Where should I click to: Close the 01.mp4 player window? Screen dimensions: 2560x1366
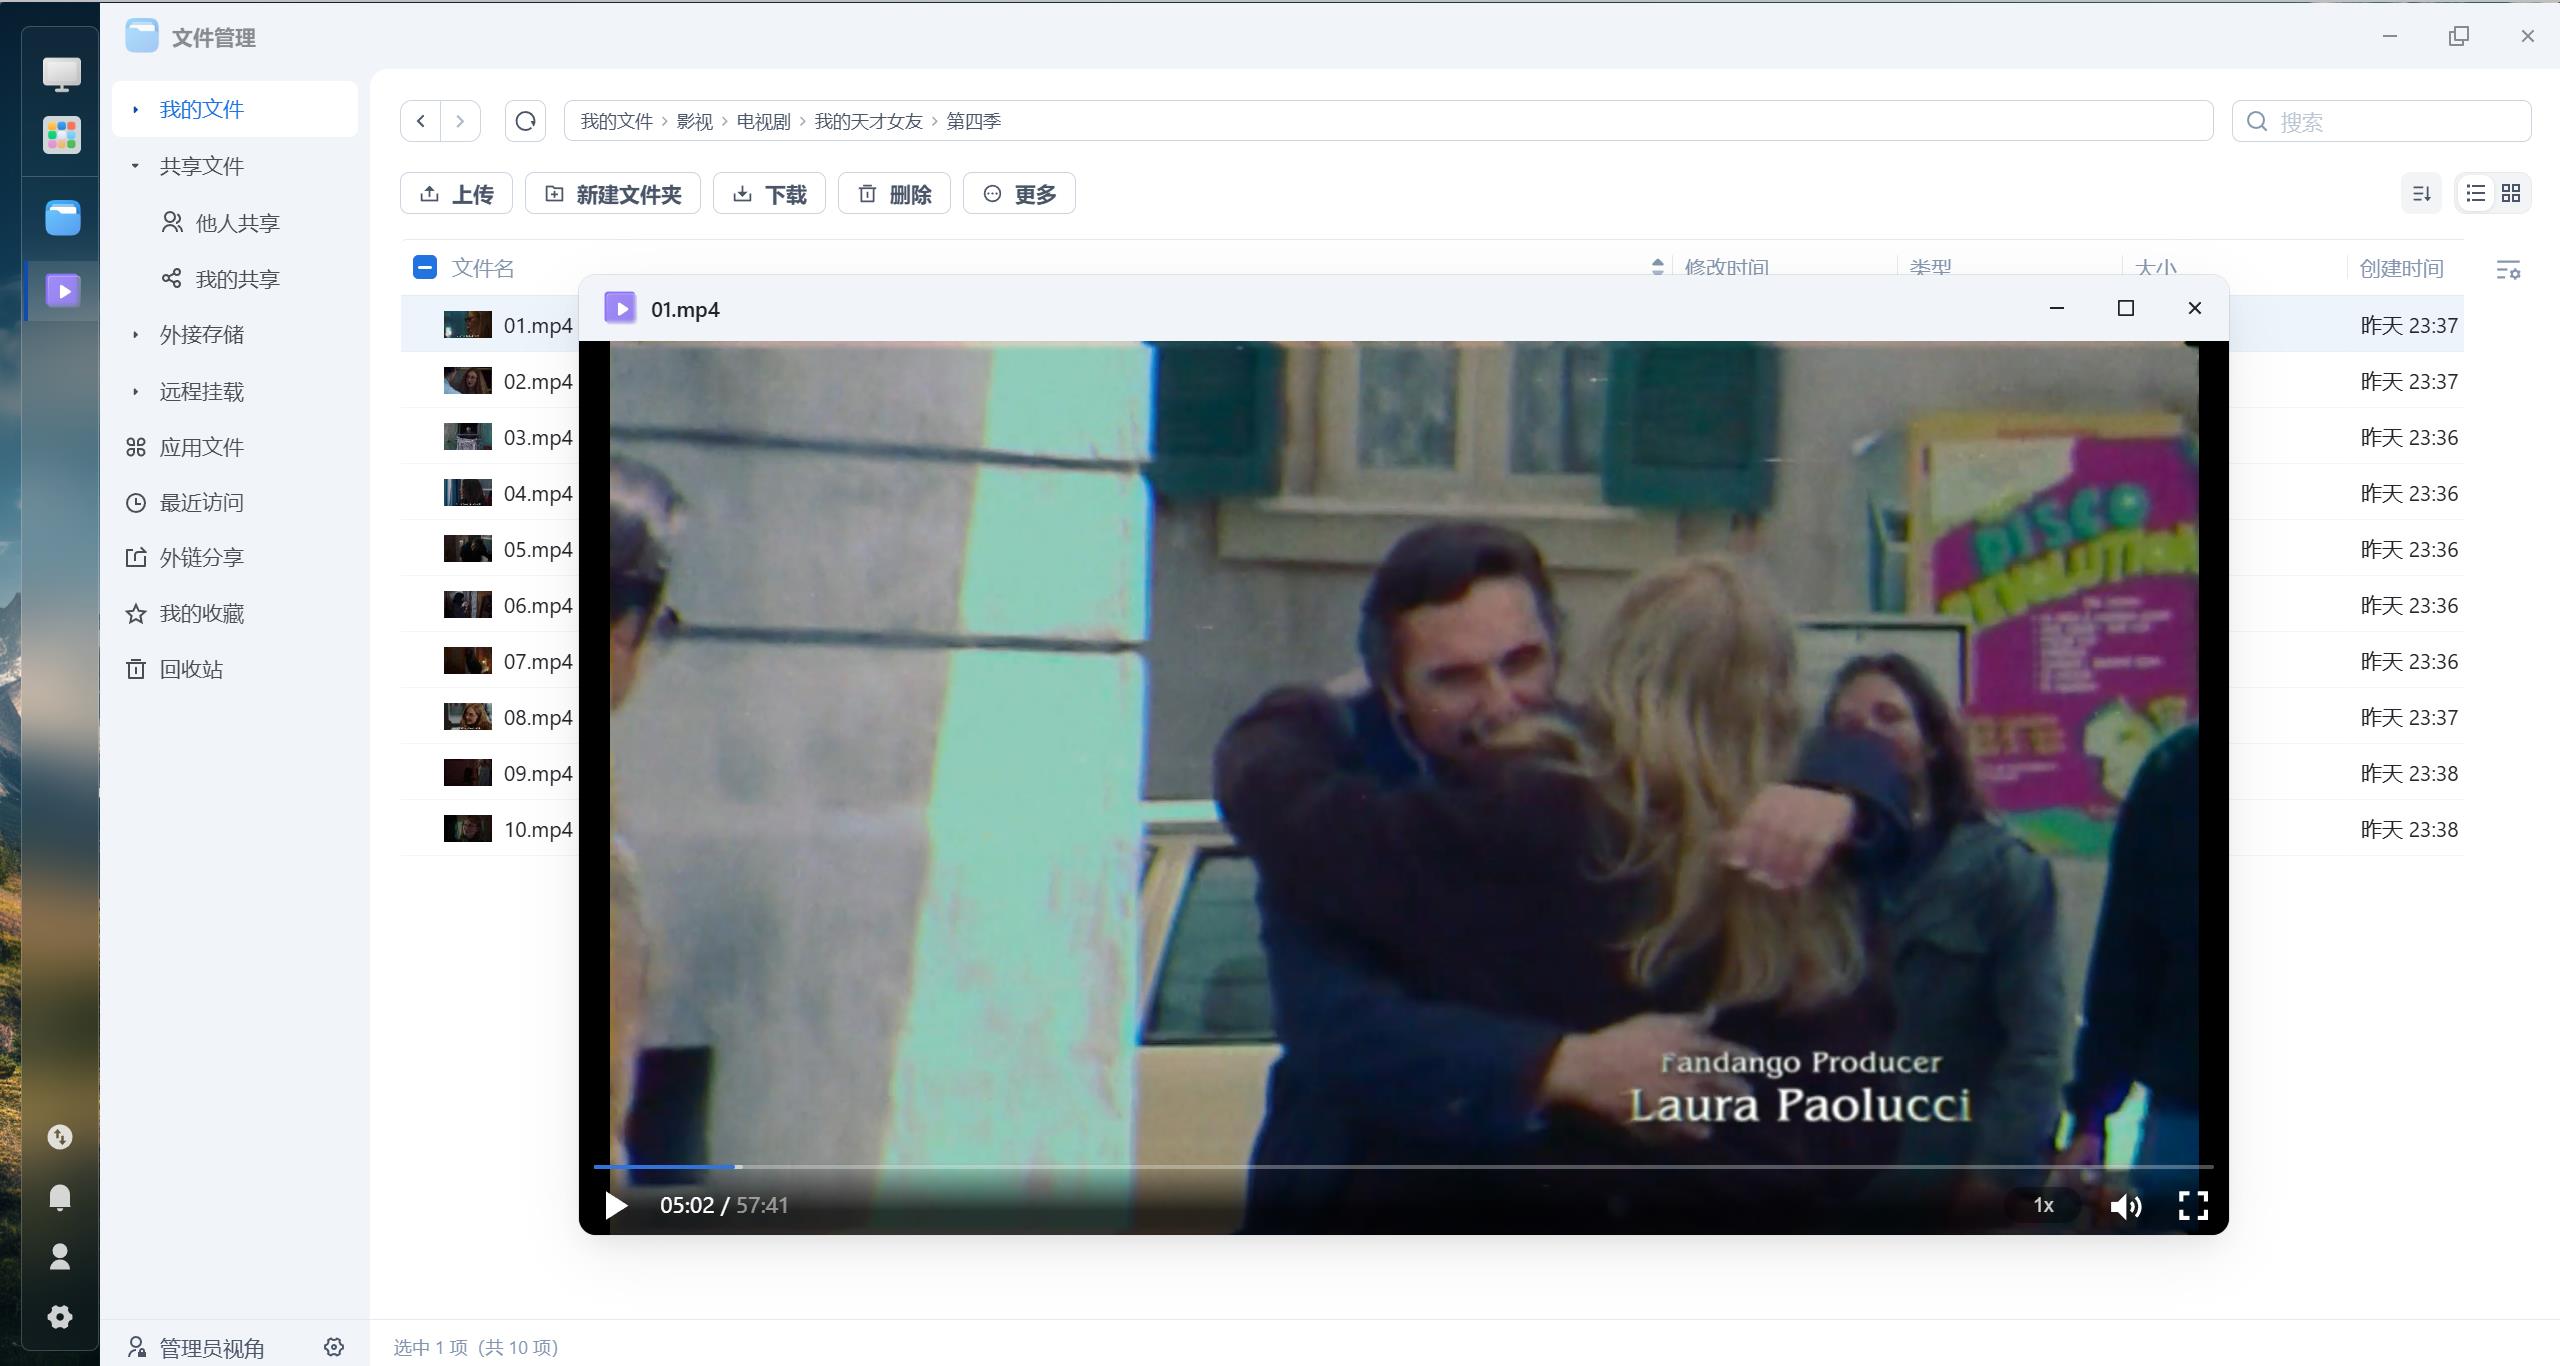2195,308
